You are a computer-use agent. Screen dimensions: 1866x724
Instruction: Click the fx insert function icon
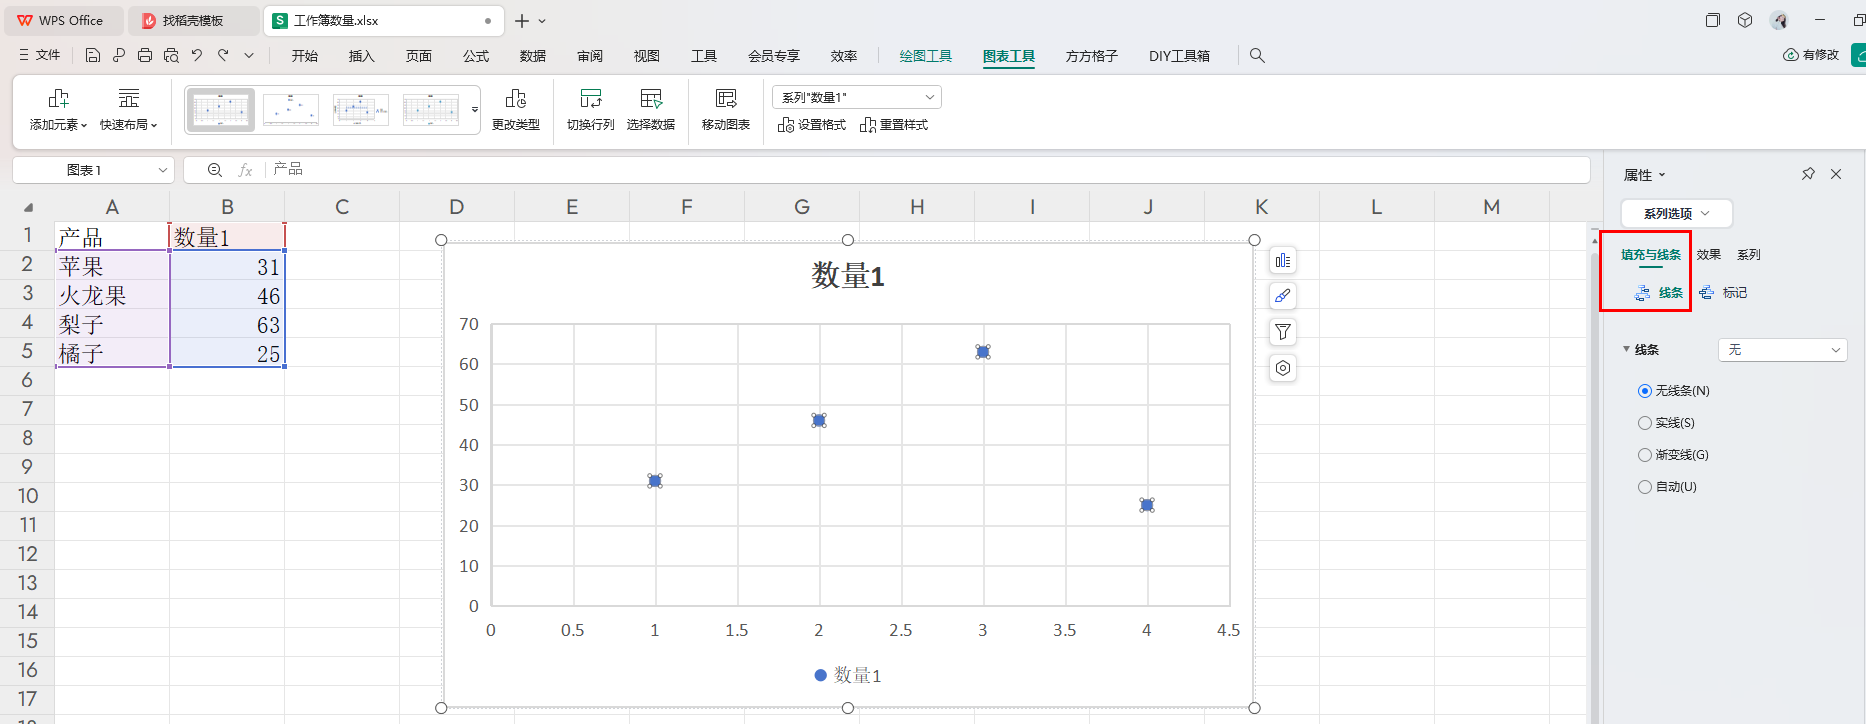tap(245, 170)
